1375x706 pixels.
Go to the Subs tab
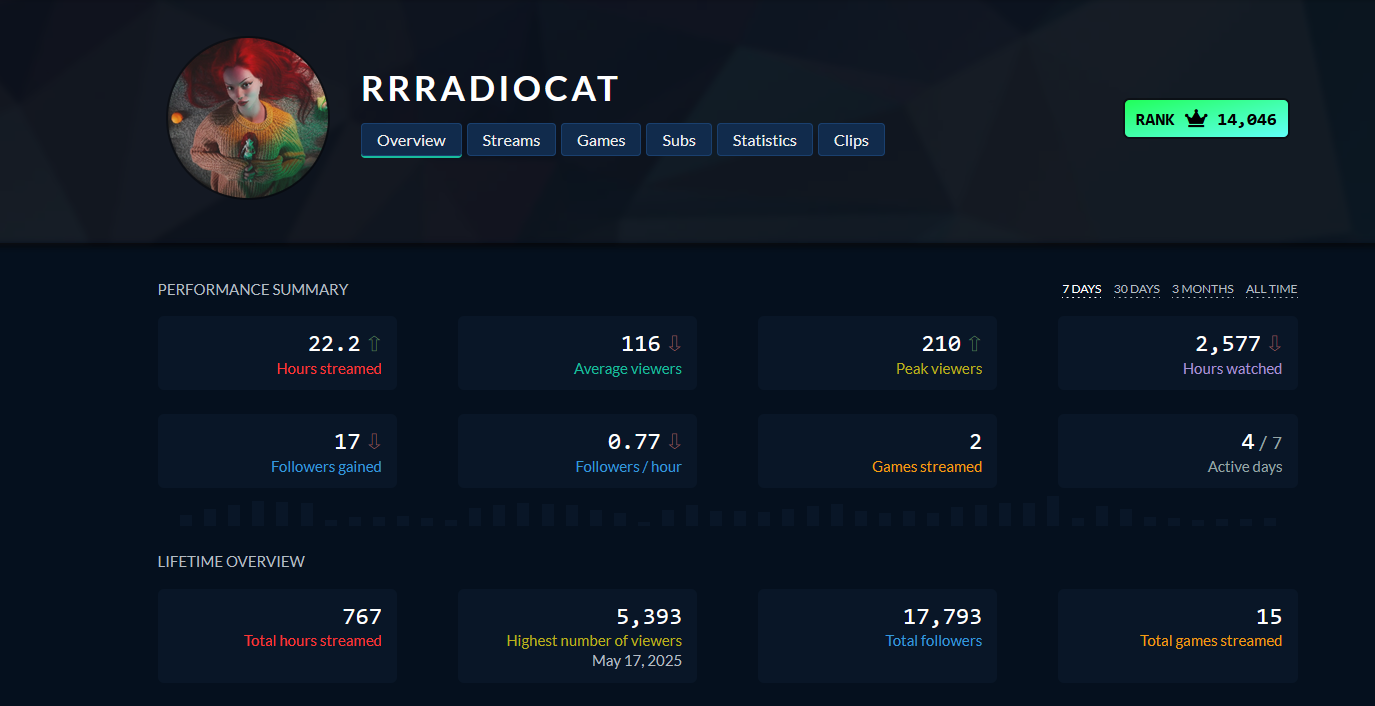(679, 140)
